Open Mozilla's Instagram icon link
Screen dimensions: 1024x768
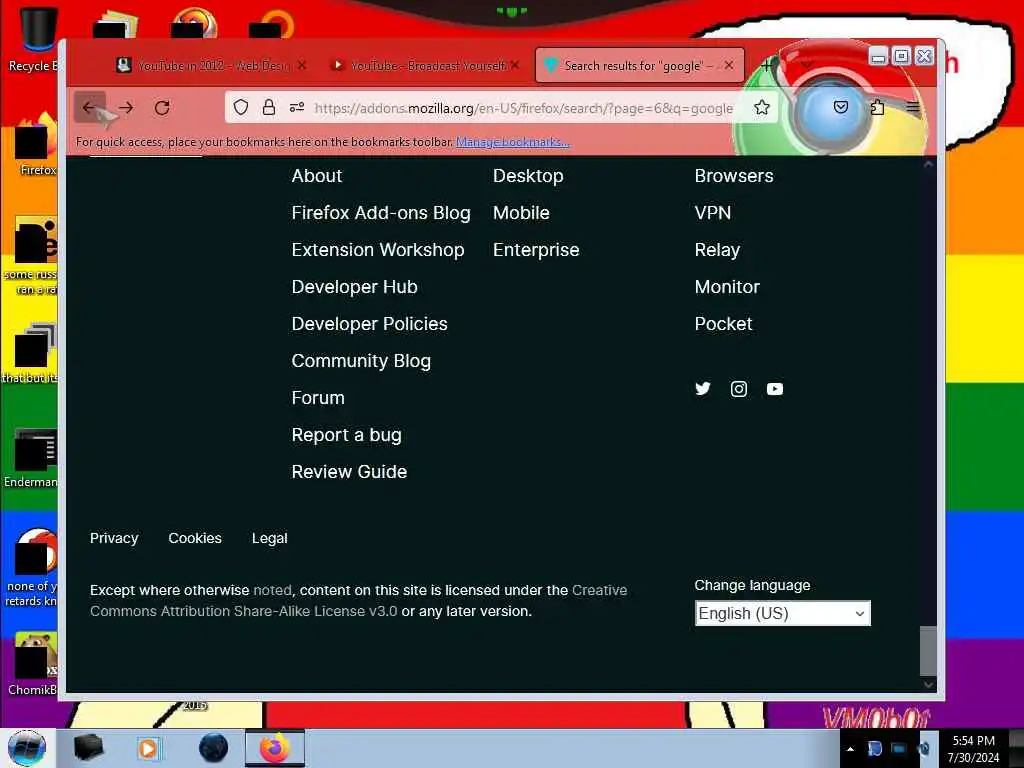pyautogui.click(x=739, y=389)
